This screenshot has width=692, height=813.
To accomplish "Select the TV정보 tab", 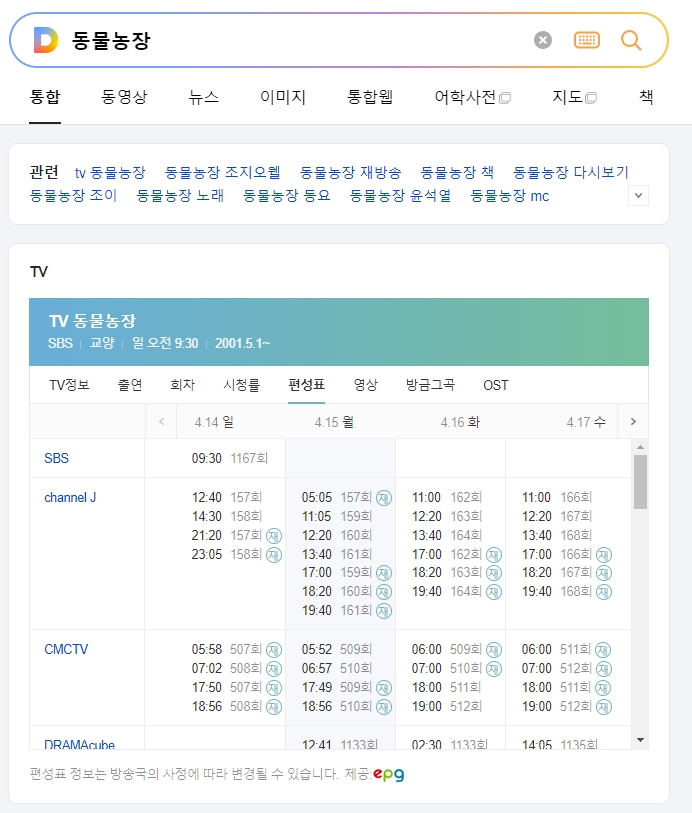I will (69, 385).
